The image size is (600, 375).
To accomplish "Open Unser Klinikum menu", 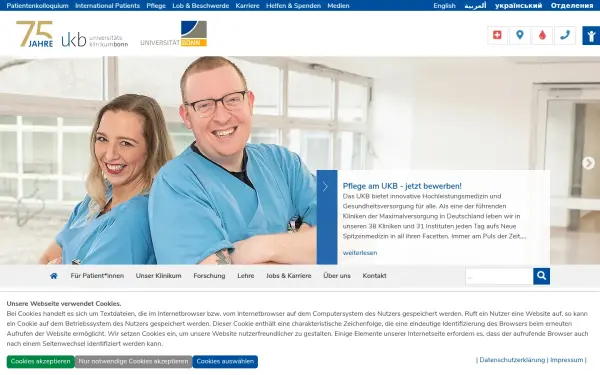I will pos(158,276).
